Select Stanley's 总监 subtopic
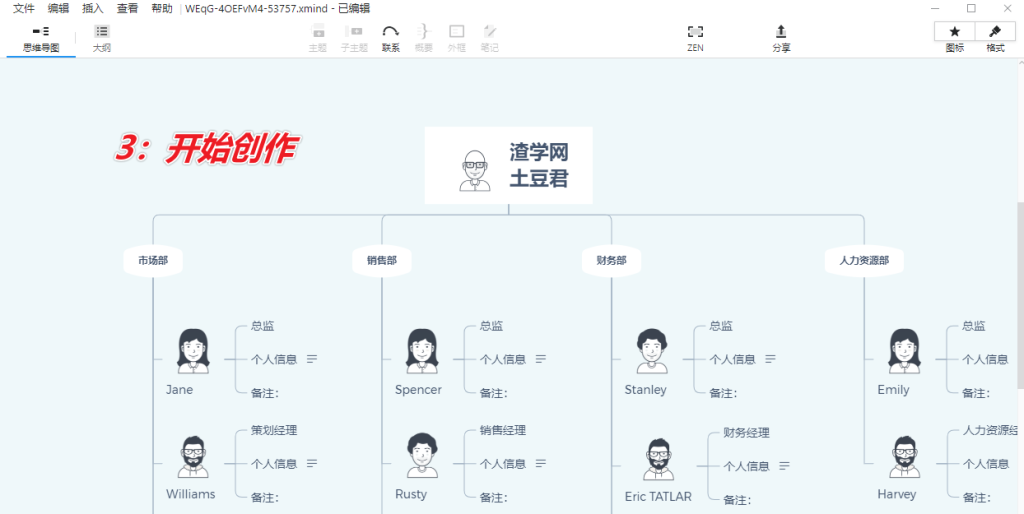The width and height of the screenshot is (1024, 514). (721, 326)
